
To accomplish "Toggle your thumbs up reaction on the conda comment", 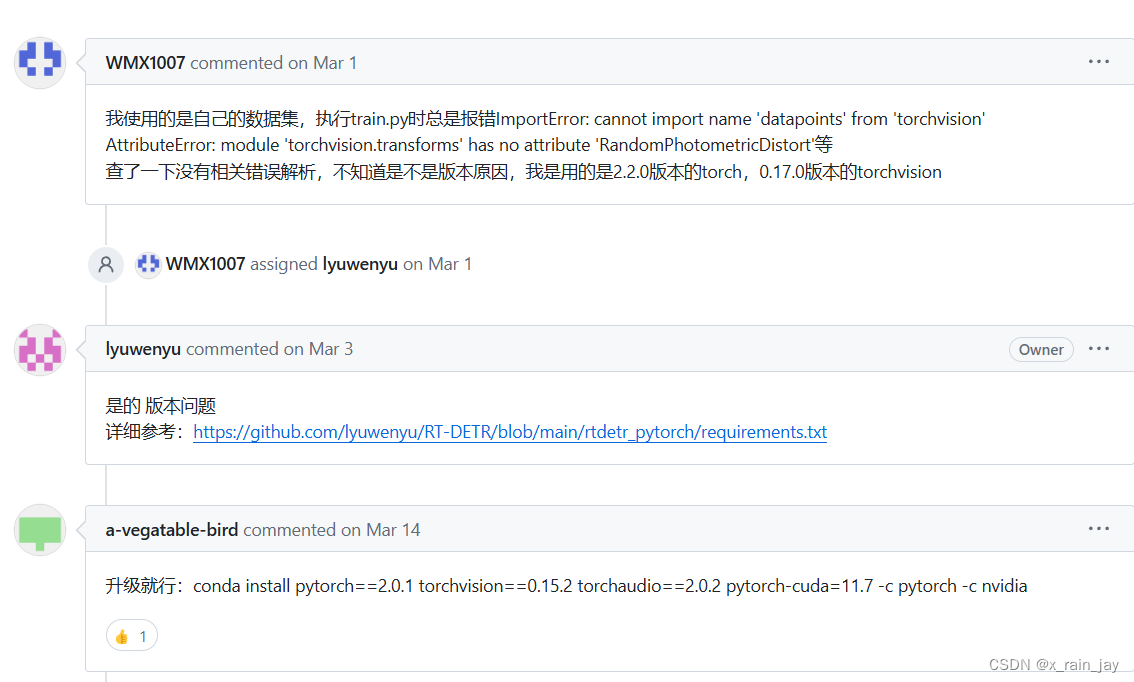I will point(131,635).
